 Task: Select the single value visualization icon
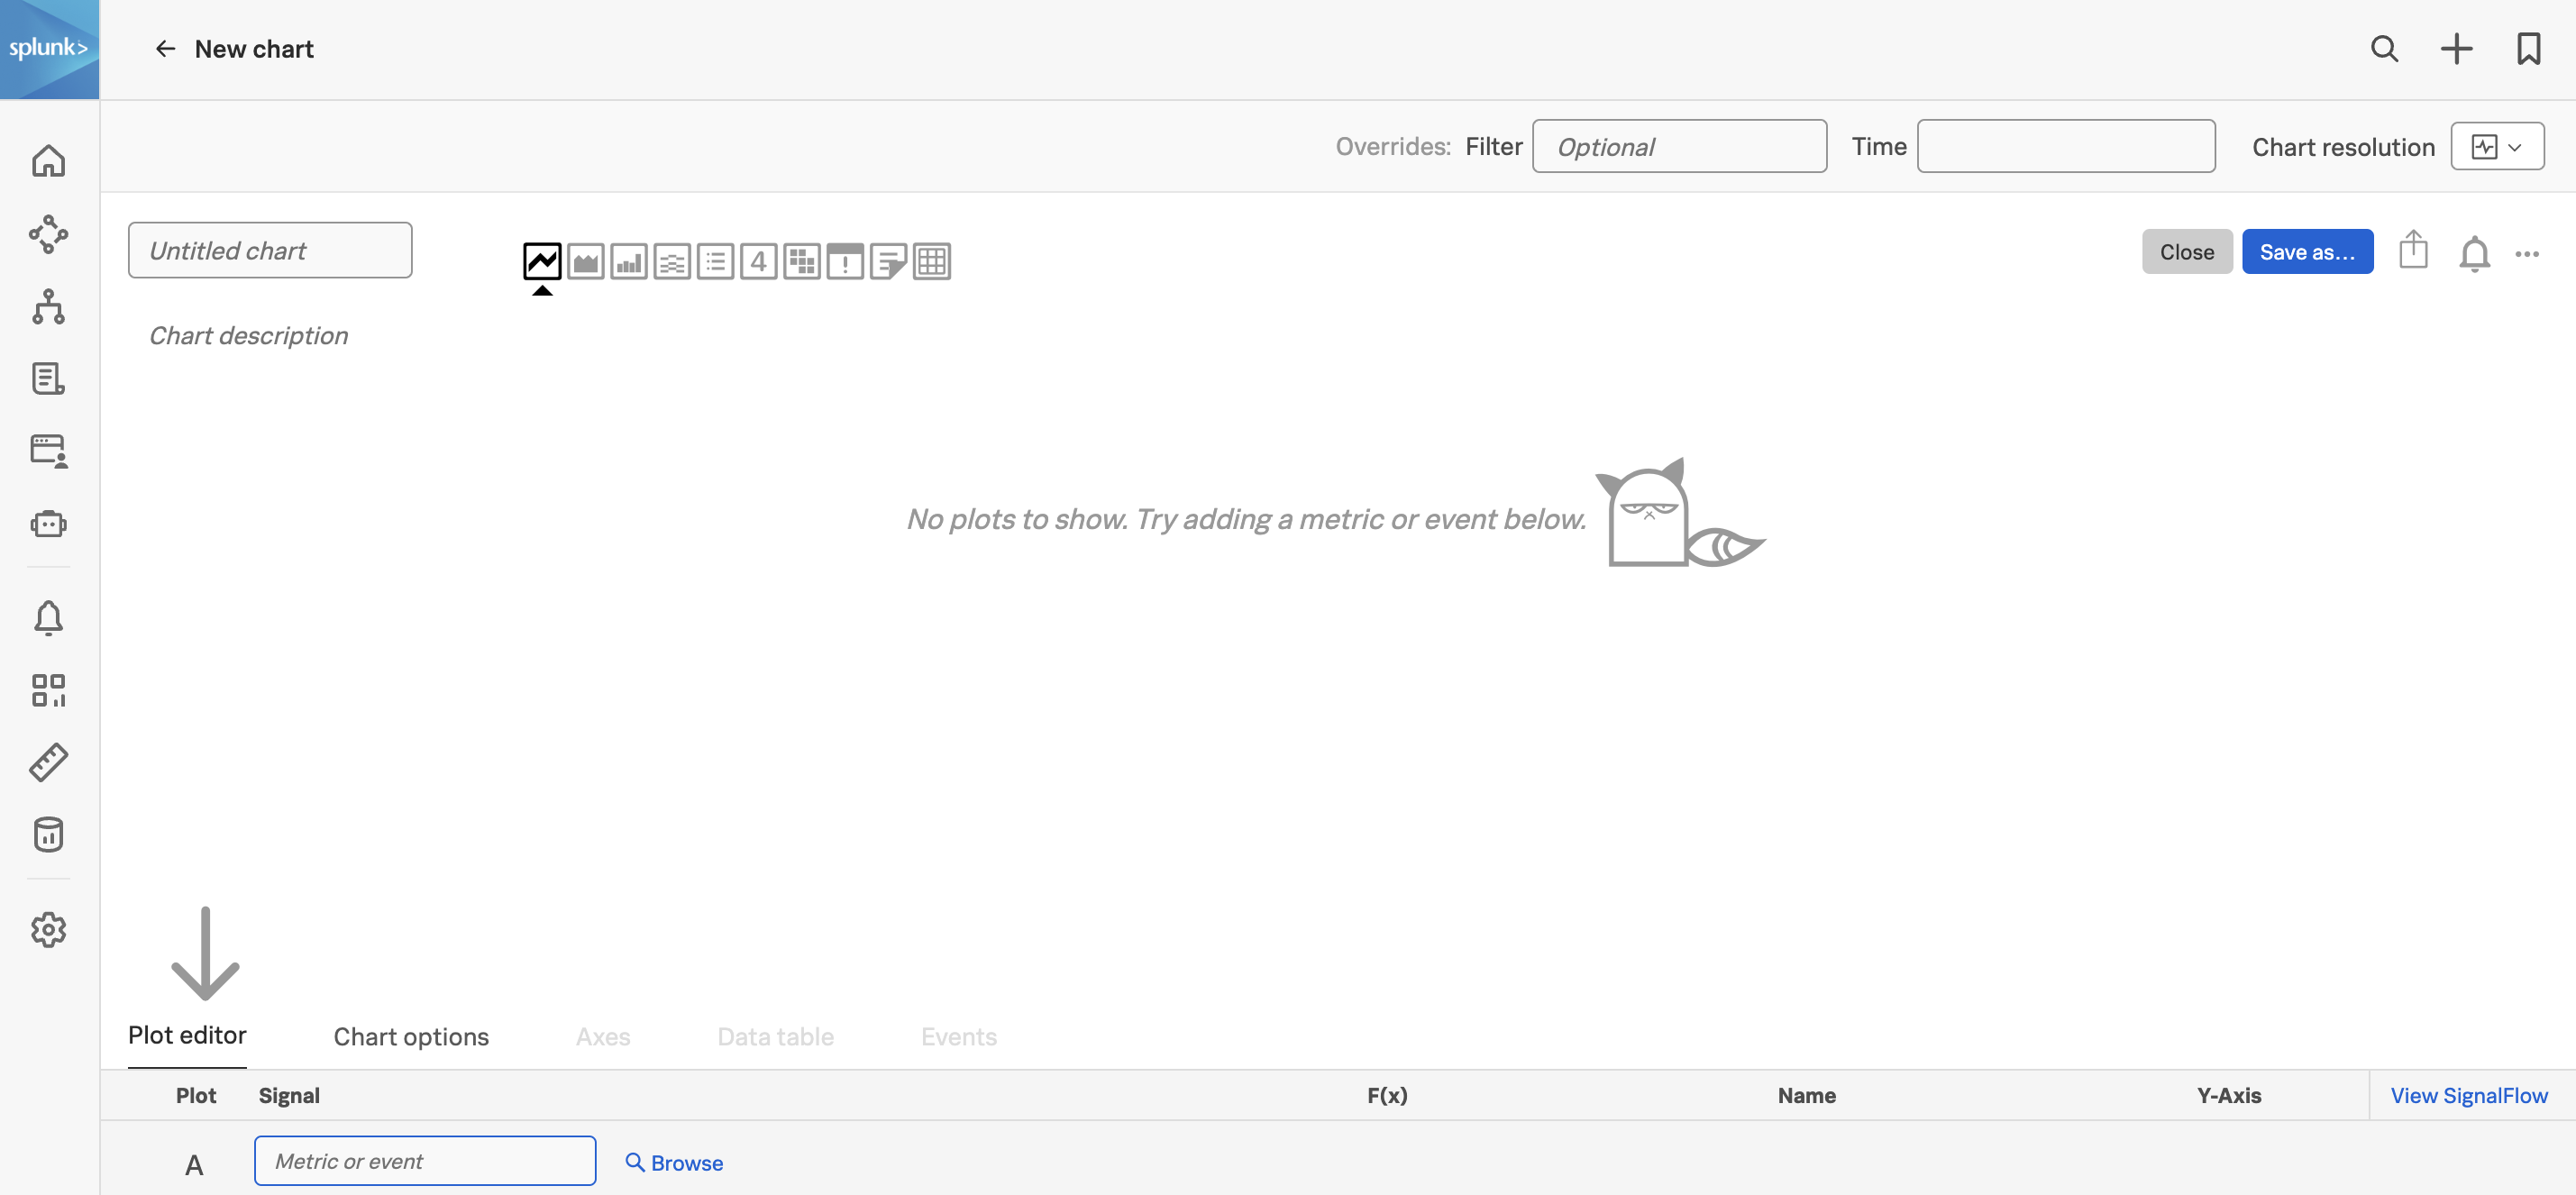coord(757,260)
